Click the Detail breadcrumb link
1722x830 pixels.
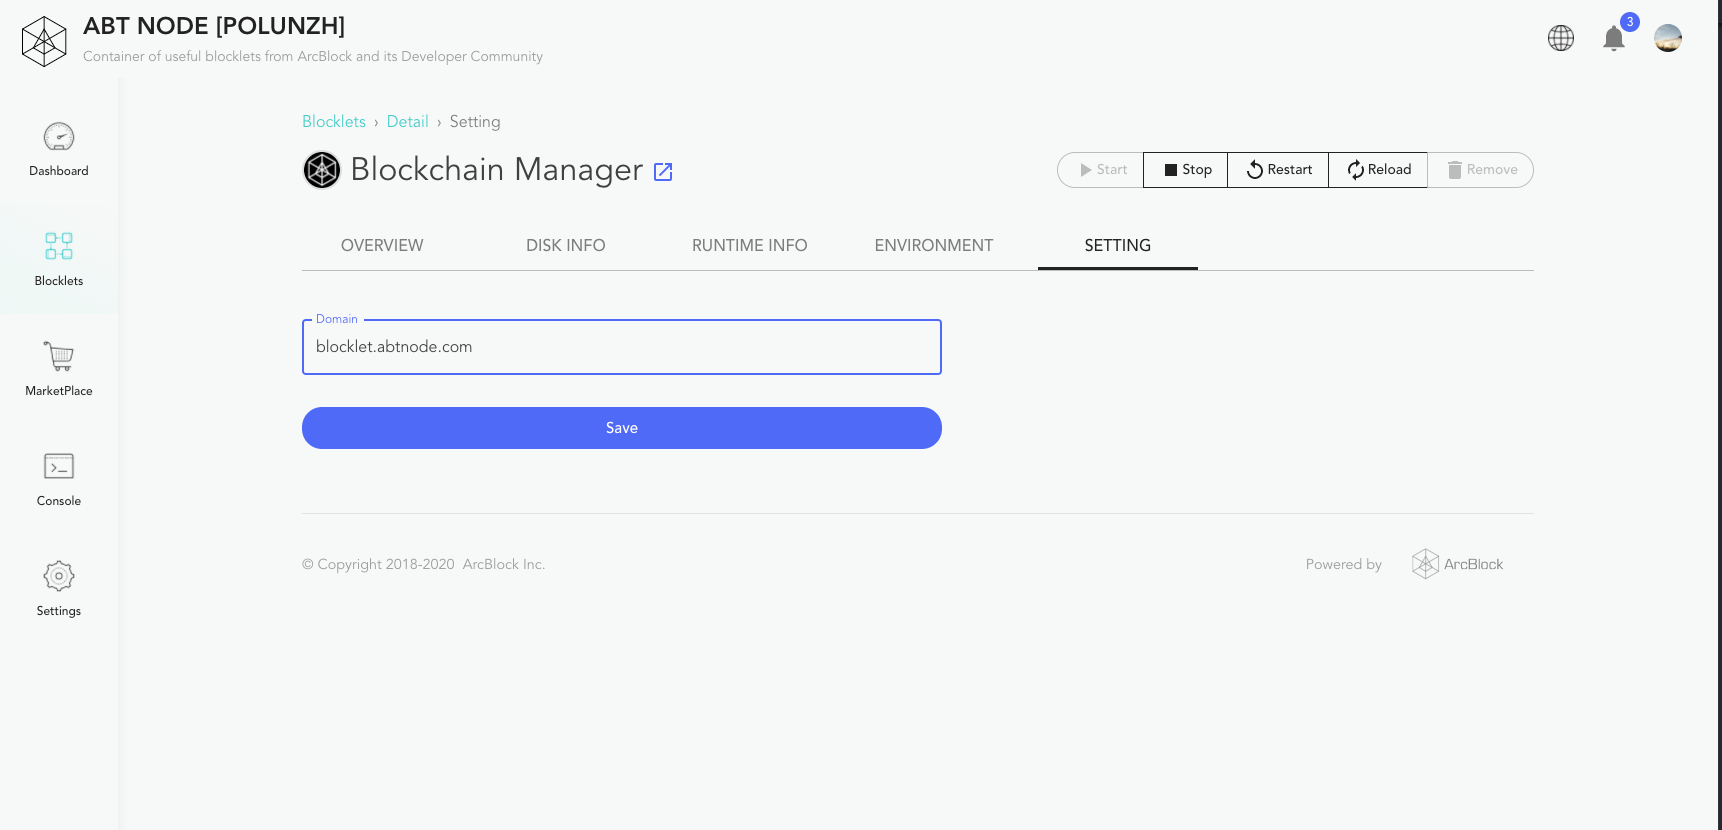tap(407, 122)
